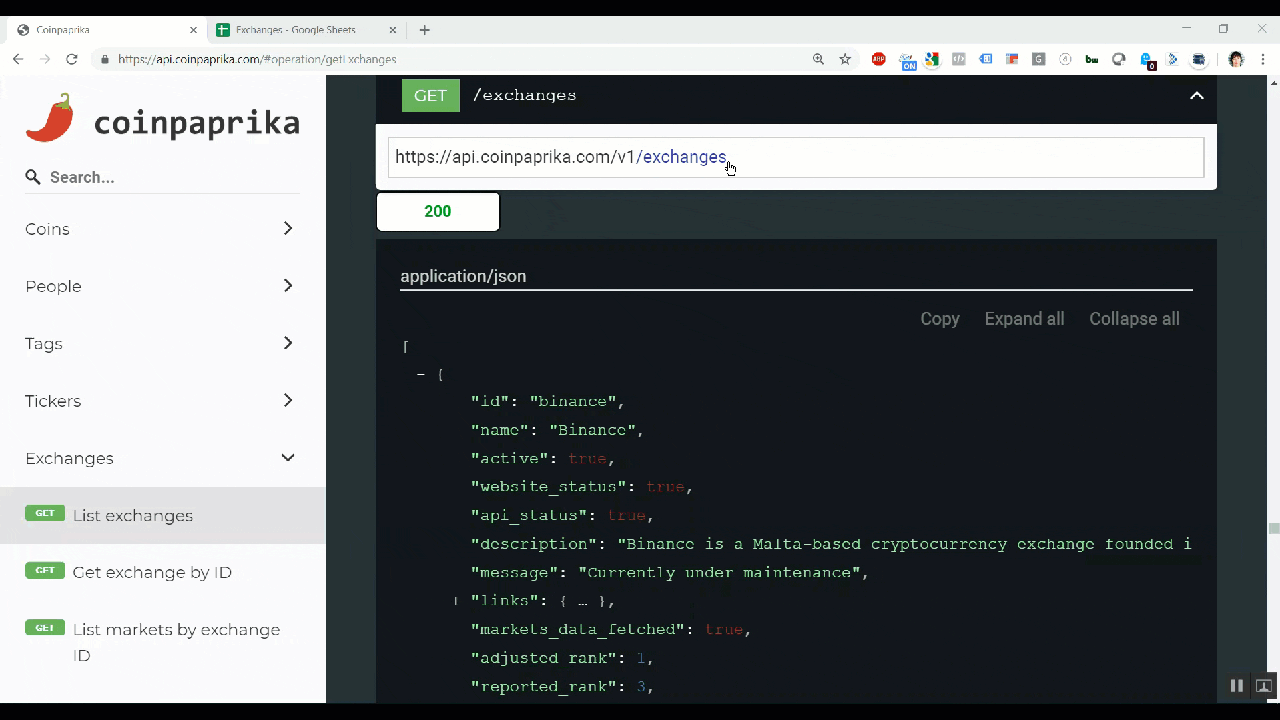Viewport: 1280px width, 720px height.
Task: Click the browser address bar URL
Action: [x=257, y=59]
